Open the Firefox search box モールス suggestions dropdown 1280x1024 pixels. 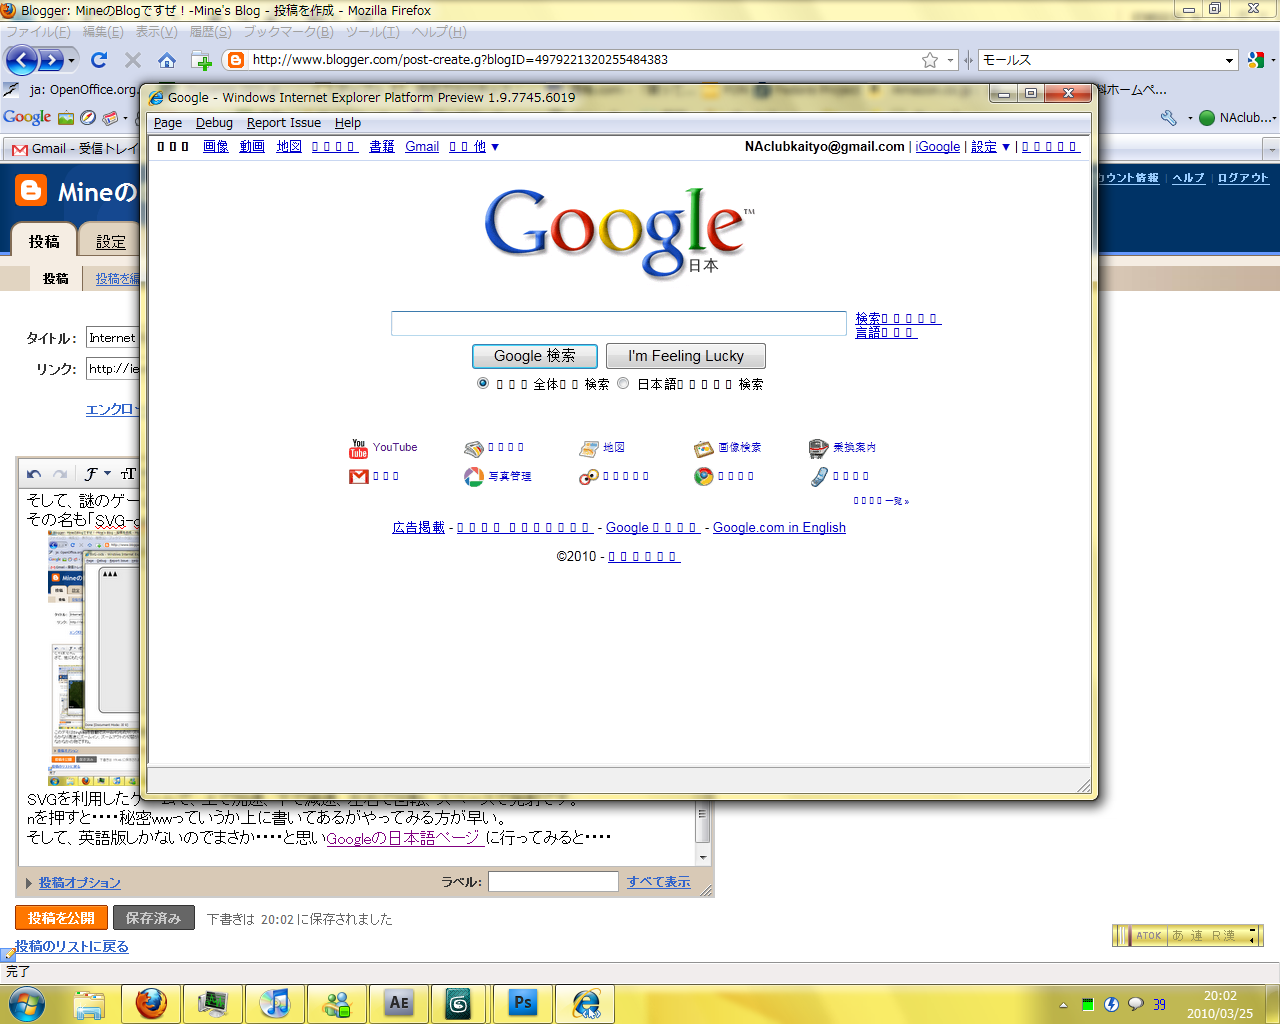pyautogui.click(x=1229, y=60)
